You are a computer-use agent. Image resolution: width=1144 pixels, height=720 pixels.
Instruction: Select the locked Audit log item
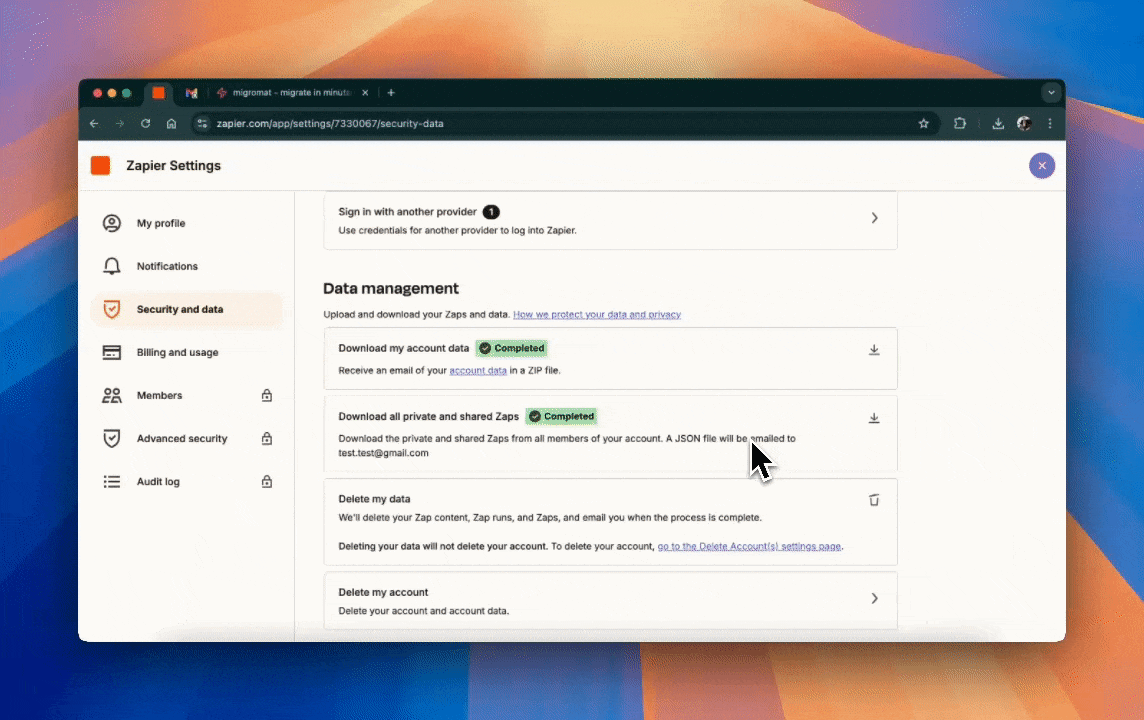click(158, 481)
